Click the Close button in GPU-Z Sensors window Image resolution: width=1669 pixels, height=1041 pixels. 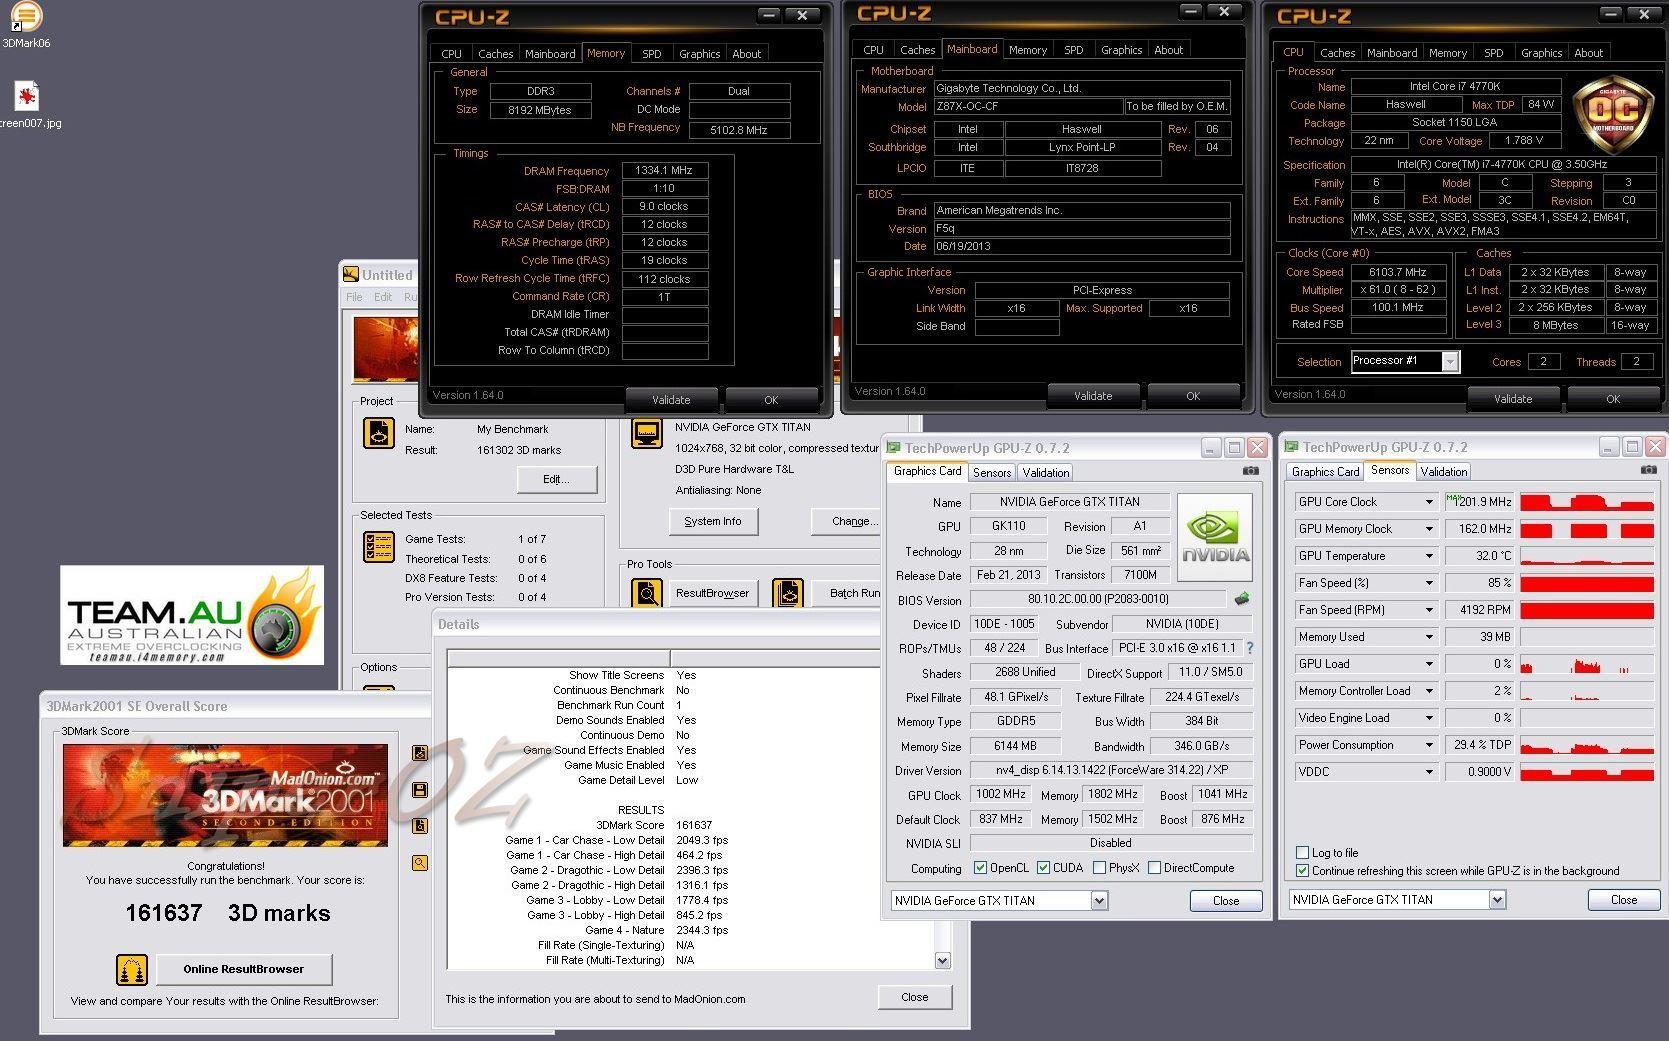[1624, 900]
